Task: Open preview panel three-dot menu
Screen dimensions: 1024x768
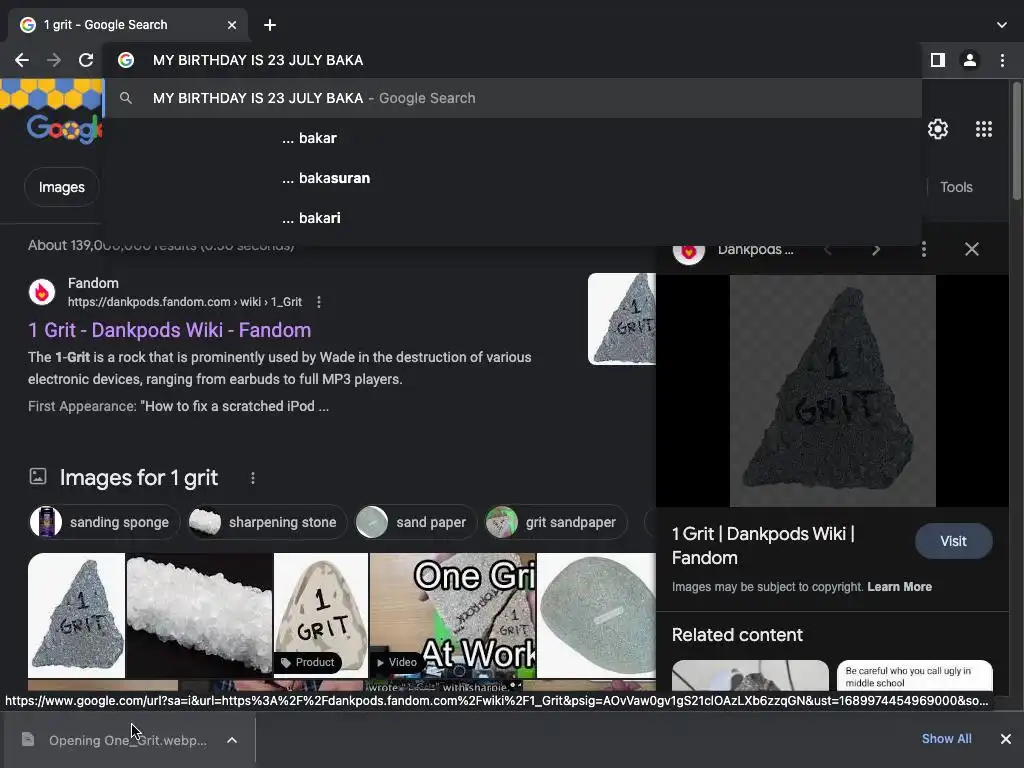Action: 923,249
